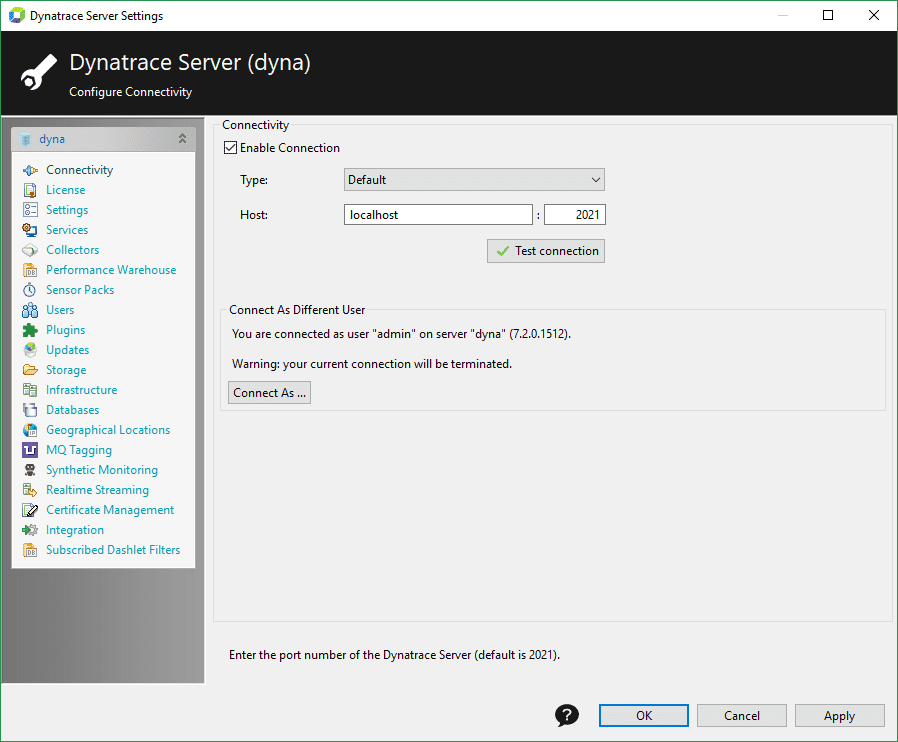
Task: Click the Connect As ... button
Action: (x=269, y=393)
